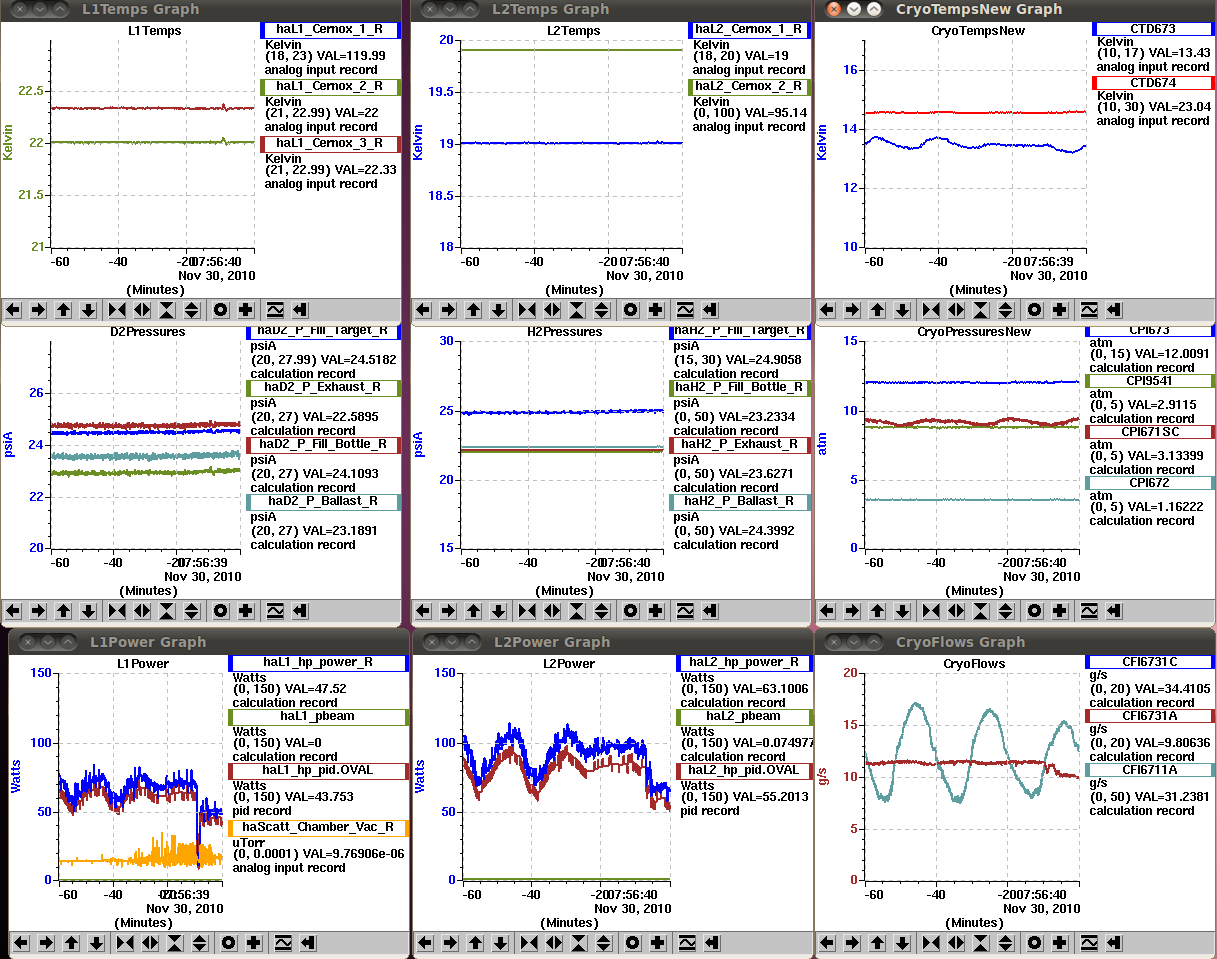Click the wave-line icon in L2Power toolbar

click(687, 942)
